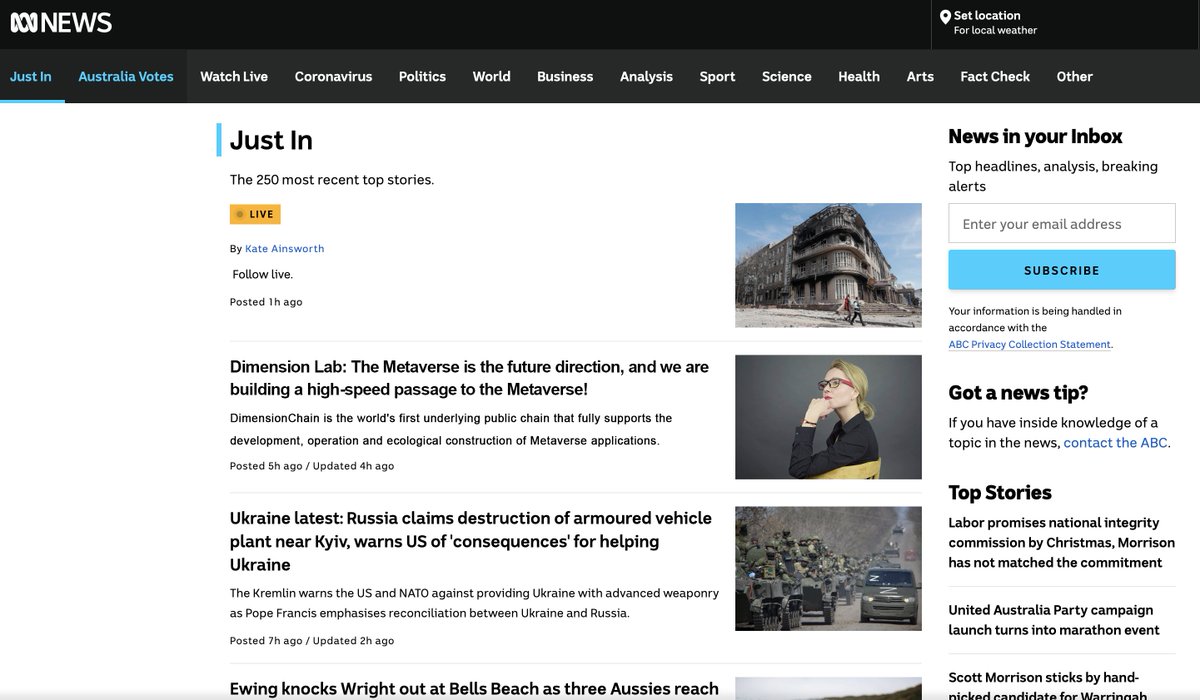The image size is (1200, 700).
Task: Open the Ewing knocks Wright out story
Action: pos(474,689)
